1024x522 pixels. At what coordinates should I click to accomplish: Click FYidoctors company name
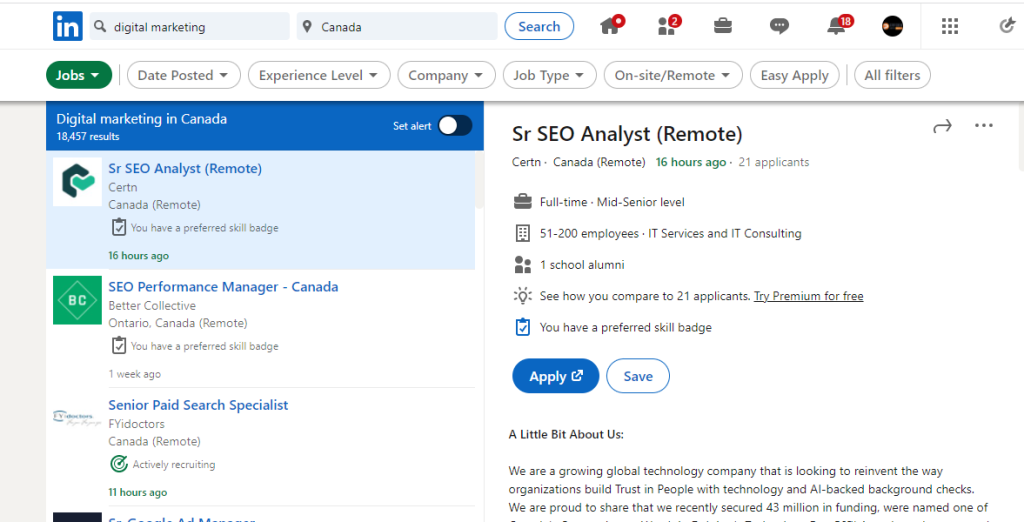point(136,424)
